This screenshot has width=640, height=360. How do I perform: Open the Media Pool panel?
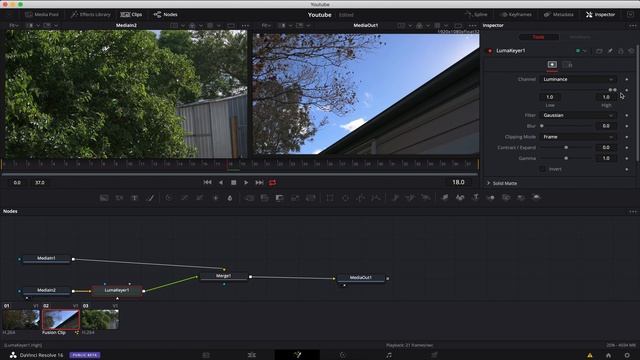coord(42,14)
